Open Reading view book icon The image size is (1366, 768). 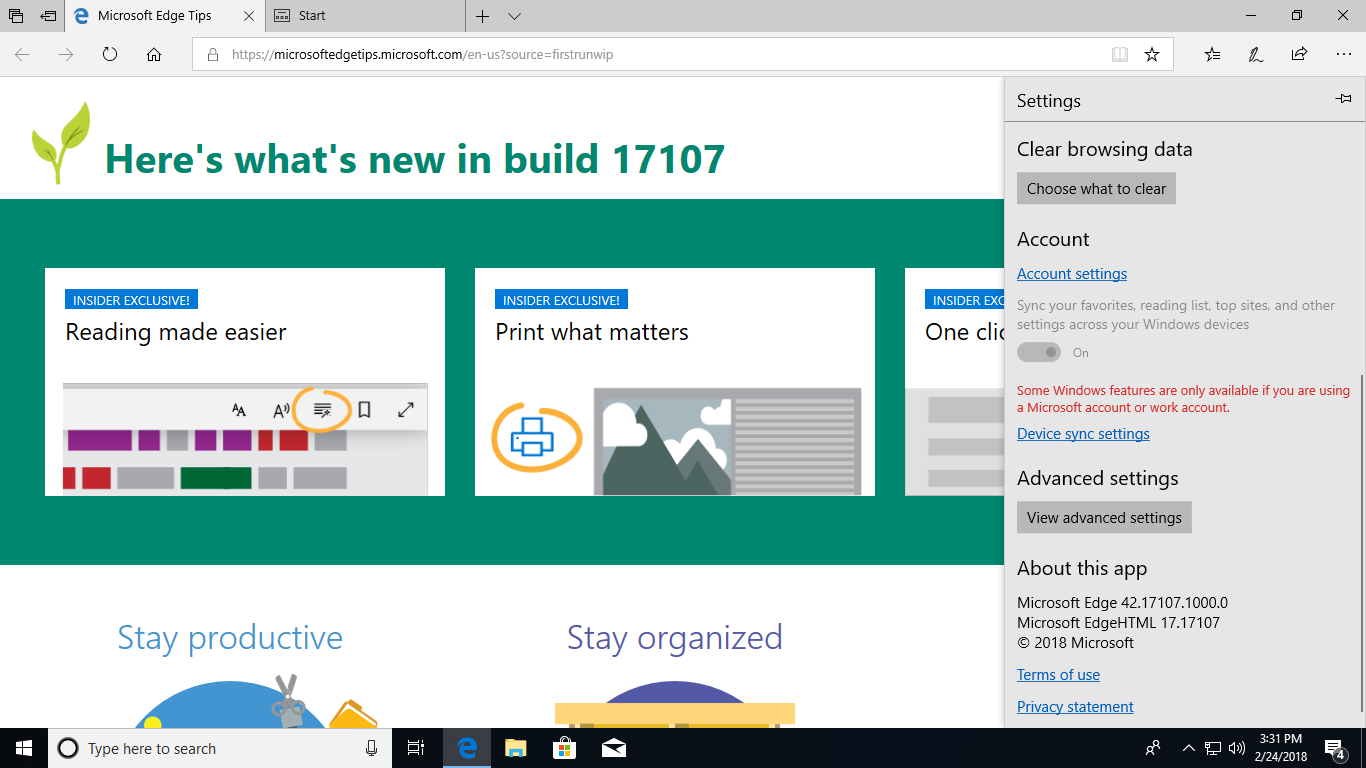[x=1120, y=55]
